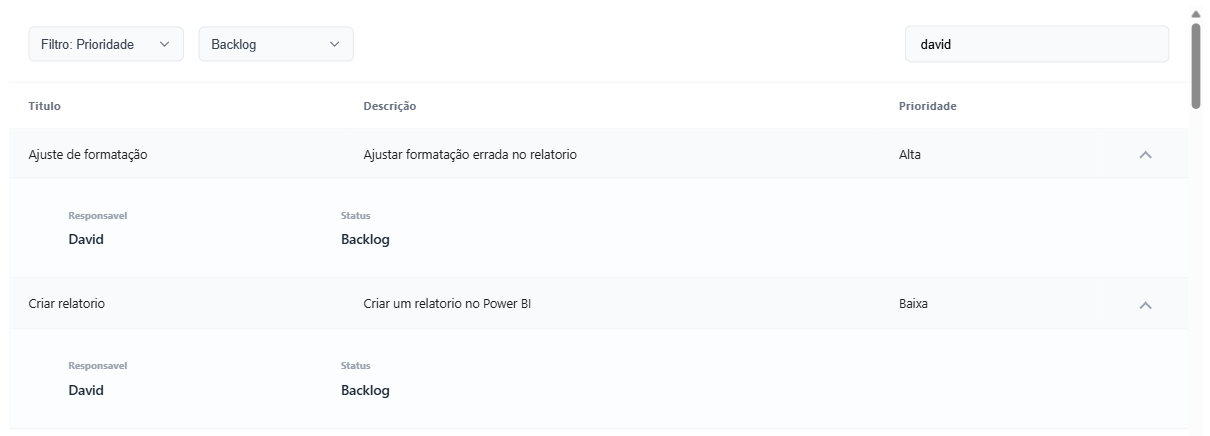Click the "Baixa" priority cell
The height and width of the screenshot is (436, 1210).
(913, 304)
